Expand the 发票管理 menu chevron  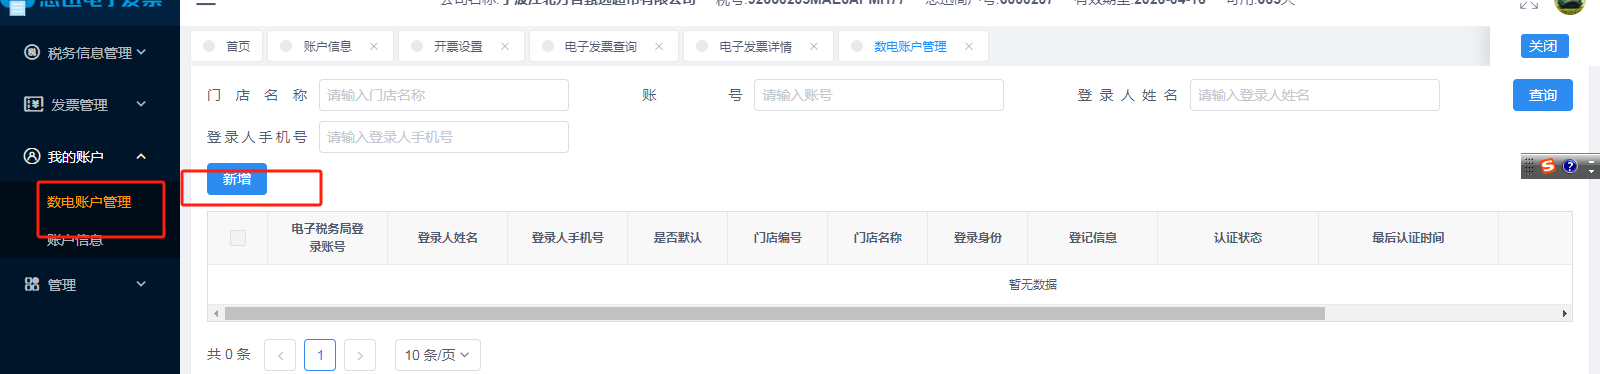click(x=141, y=104)
